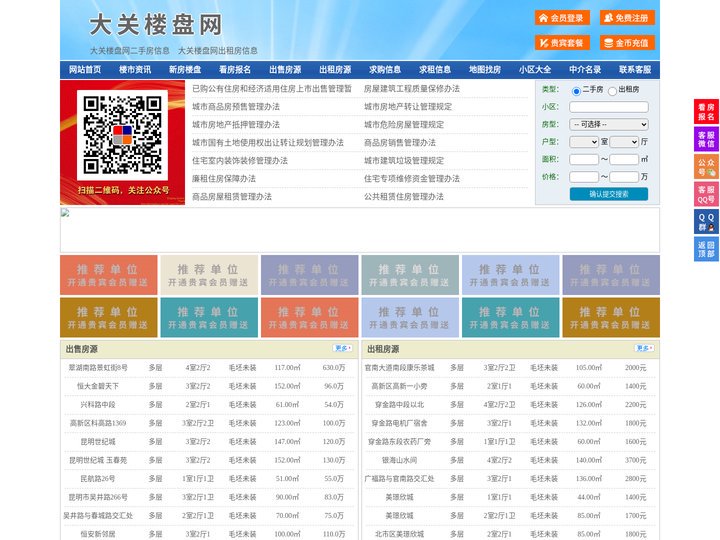Viewport: 720px width, 540px height.
Task: Open the 室 count dropdown
Action: pyautogui.click(x=584, y=142)
